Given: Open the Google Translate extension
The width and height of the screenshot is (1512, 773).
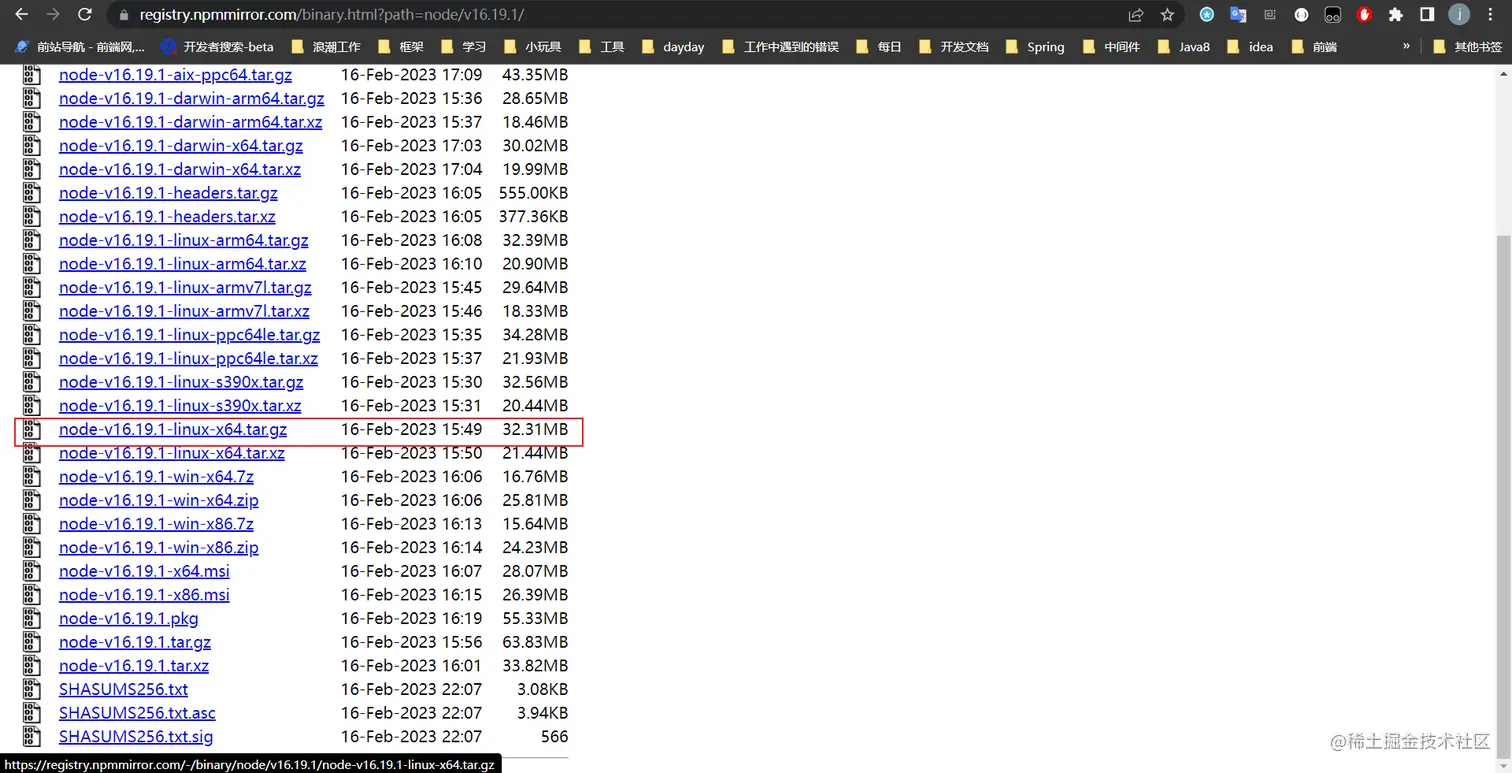Looking at the screenshot, I should [1238, 15].
